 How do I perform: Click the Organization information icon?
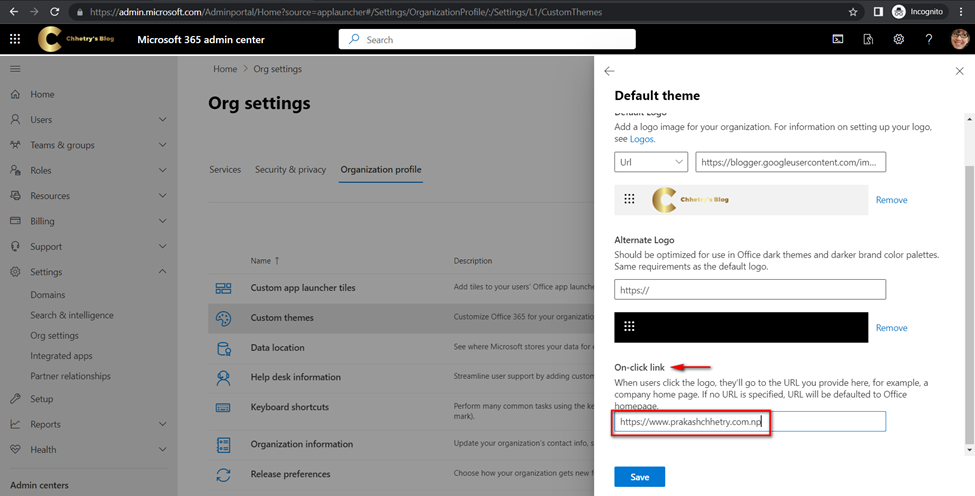pyautogui.click(x=223, y=444)
